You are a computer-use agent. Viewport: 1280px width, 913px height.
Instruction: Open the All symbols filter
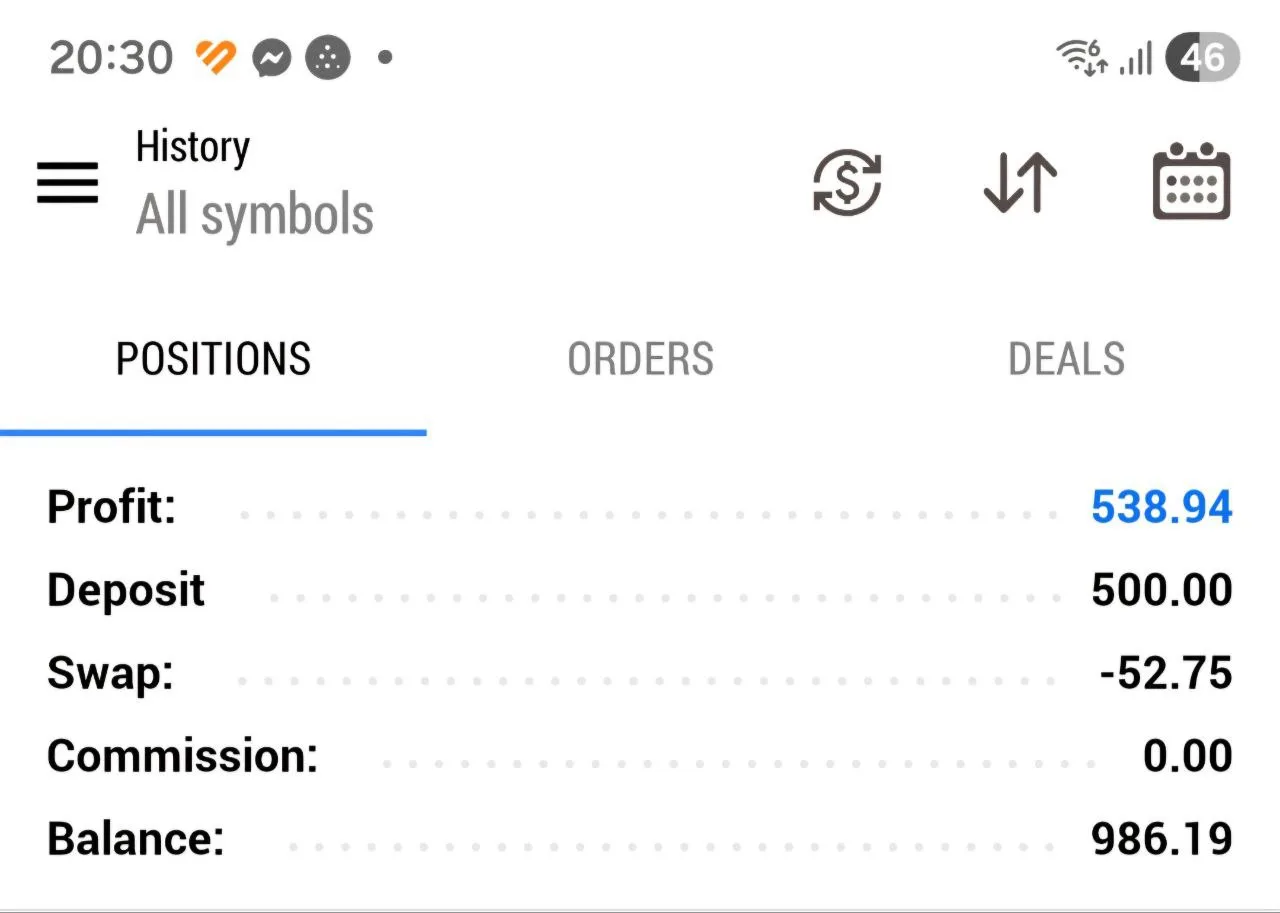tap(255, 215)
